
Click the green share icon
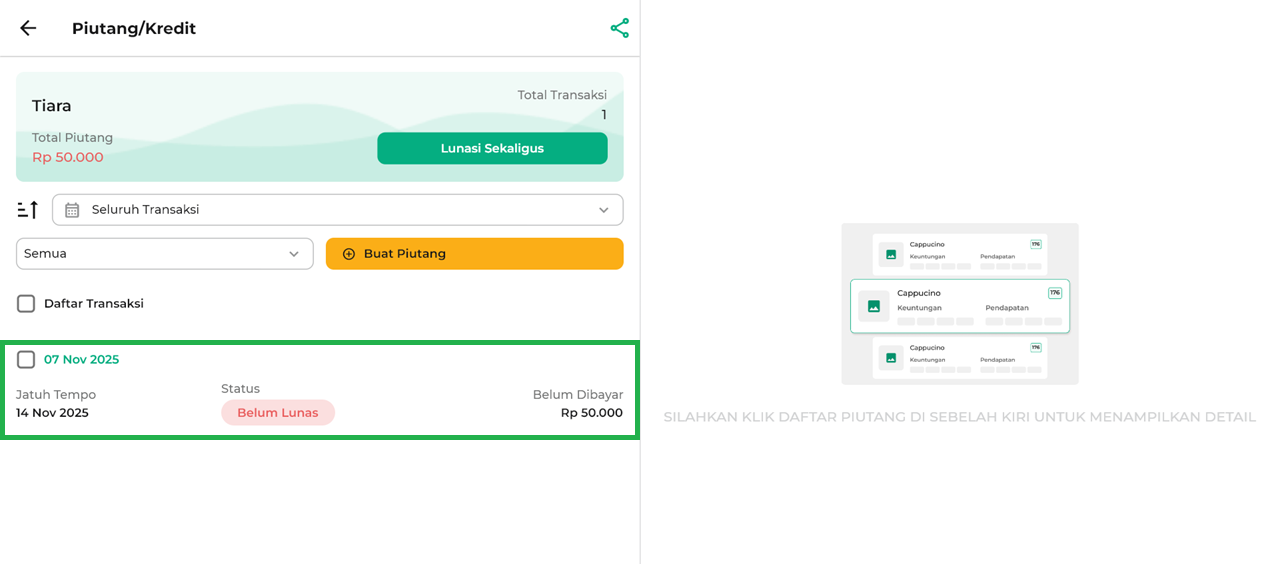click(x=620, y=28)
